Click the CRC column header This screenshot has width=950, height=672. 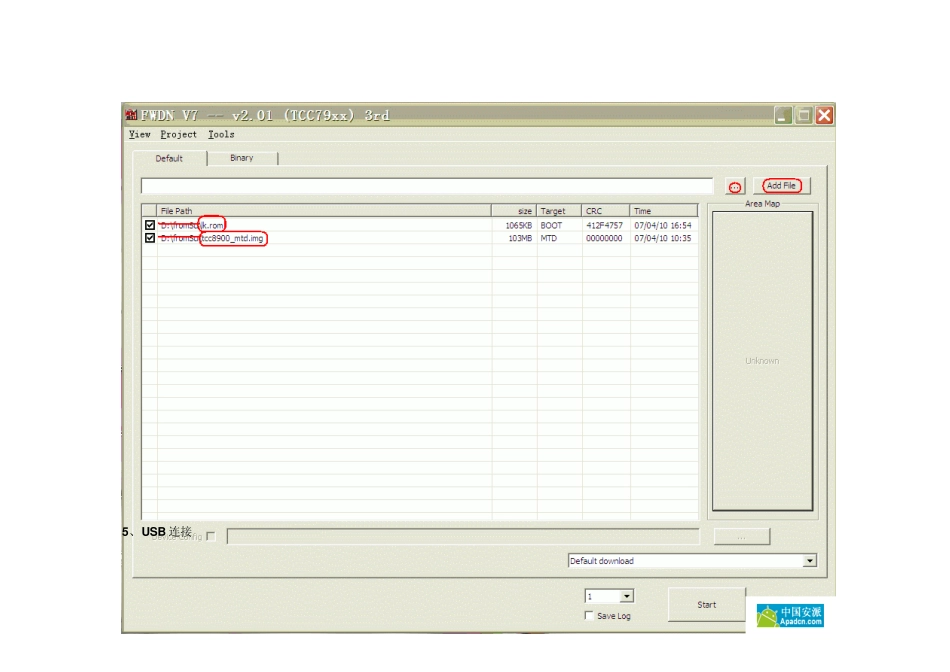606,211
